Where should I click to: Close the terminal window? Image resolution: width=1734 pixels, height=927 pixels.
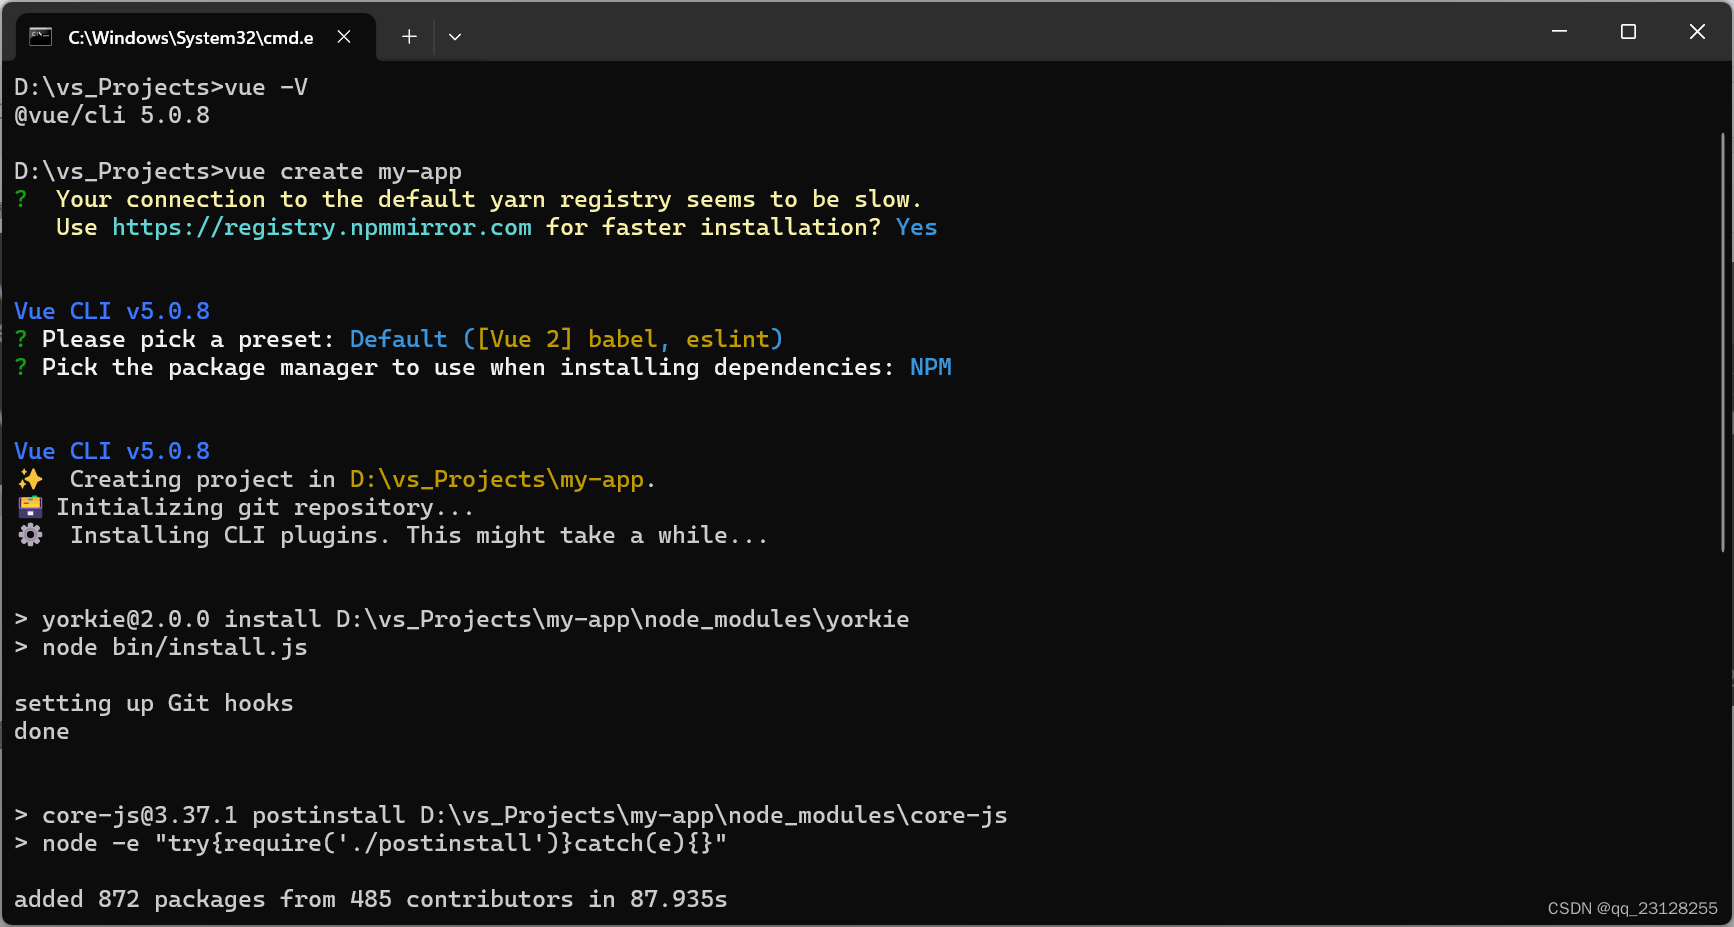(1697, 32)
